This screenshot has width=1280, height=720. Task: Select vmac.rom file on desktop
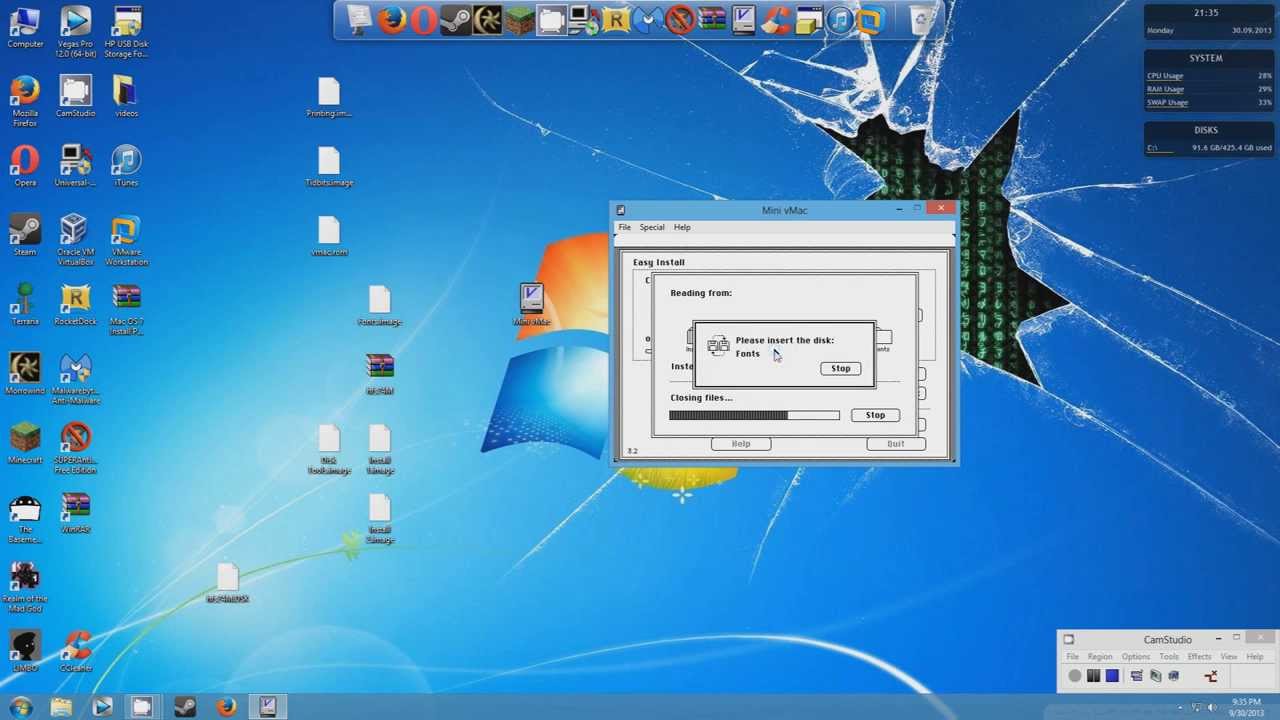pos(329,237)
